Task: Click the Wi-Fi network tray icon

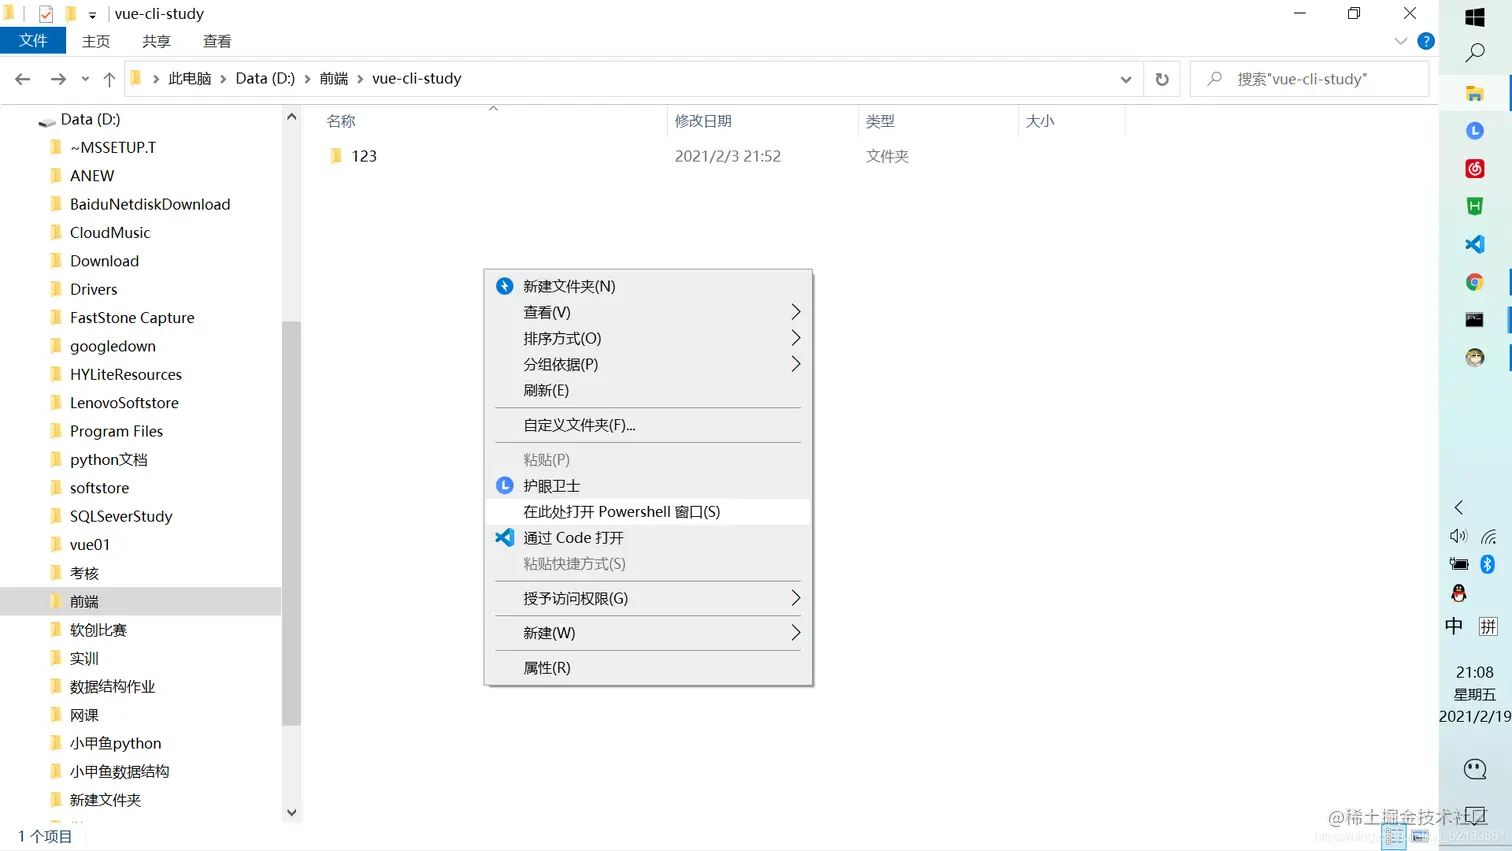Action: coord(1489,536)
